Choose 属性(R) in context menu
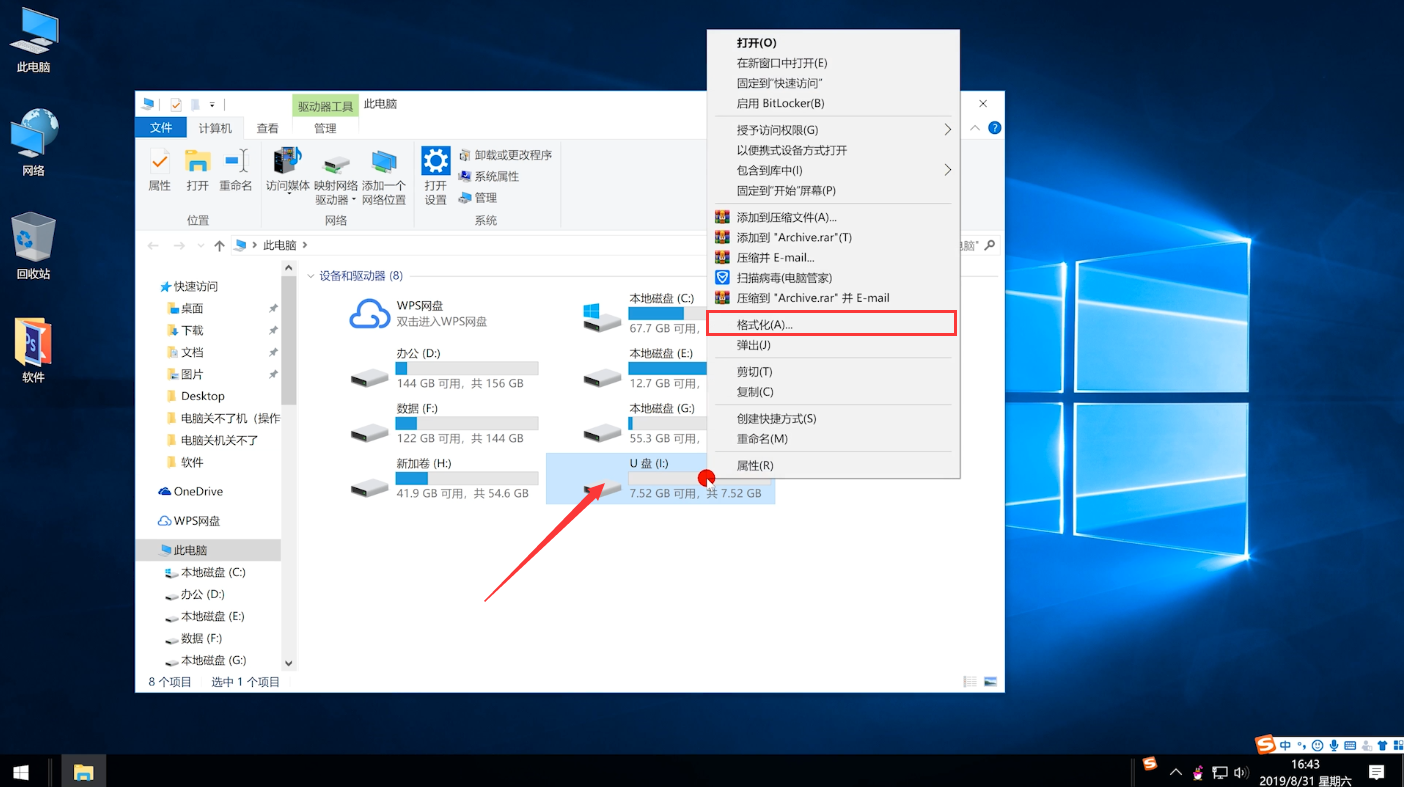 pyautogui.click(x=832, y=465)
